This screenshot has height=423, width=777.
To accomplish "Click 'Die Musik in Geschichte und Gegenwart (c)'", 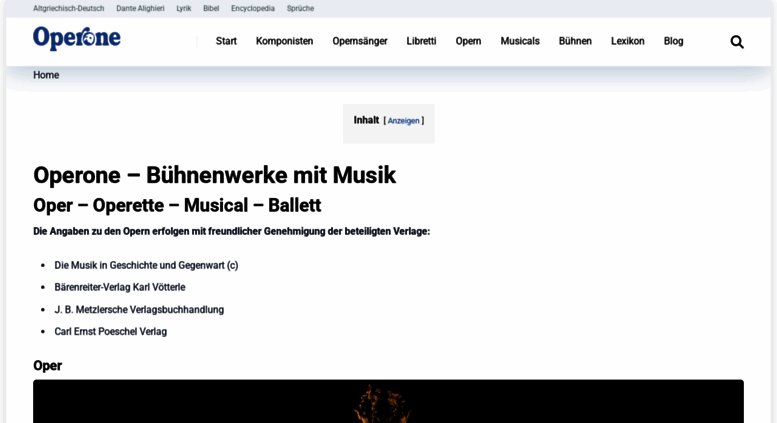I will click(x=146, y=265).
